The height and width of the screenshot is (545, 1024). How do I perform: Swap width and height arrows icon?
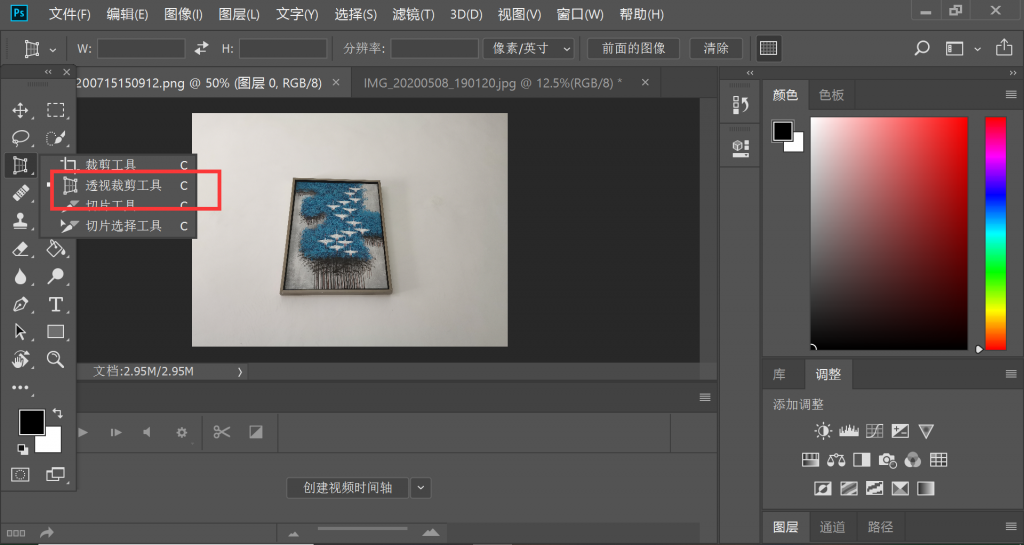(x=202, y=48)
